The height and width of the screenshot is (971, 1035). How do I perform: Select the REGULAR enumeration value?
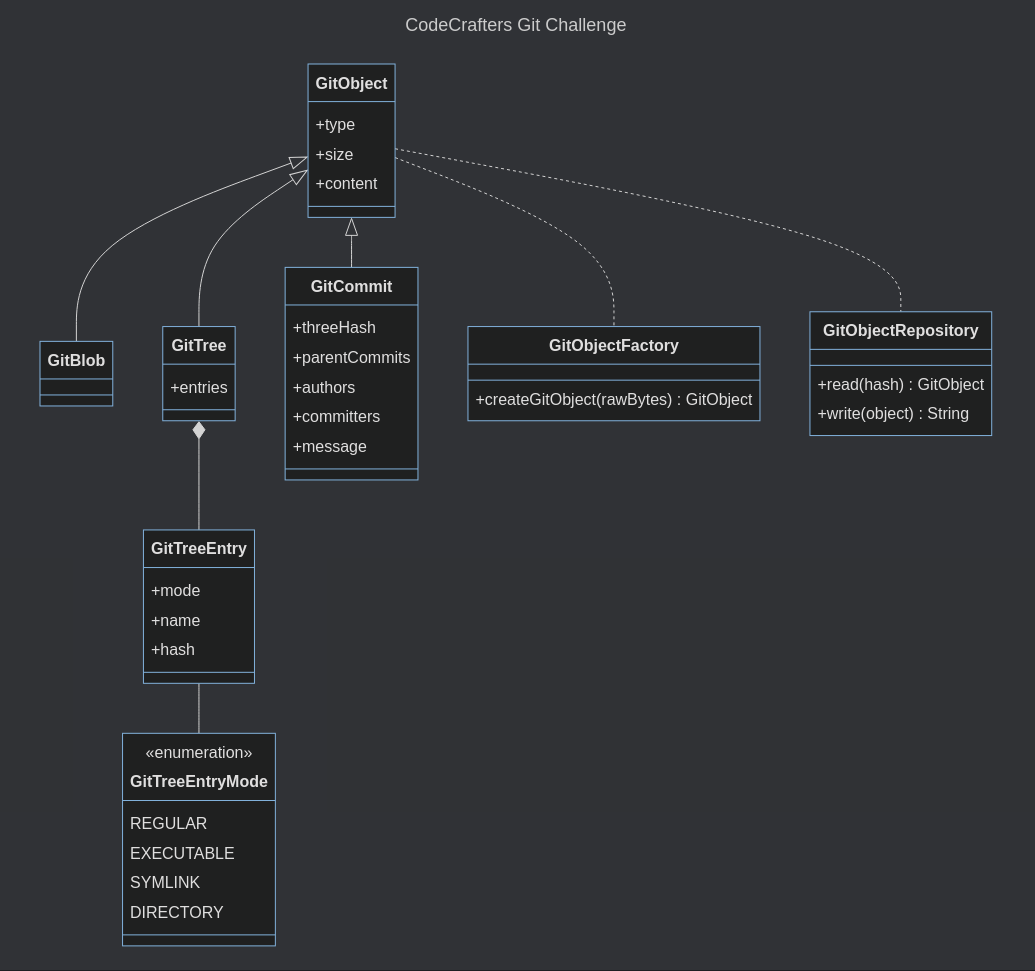click(x=168, y=823)
